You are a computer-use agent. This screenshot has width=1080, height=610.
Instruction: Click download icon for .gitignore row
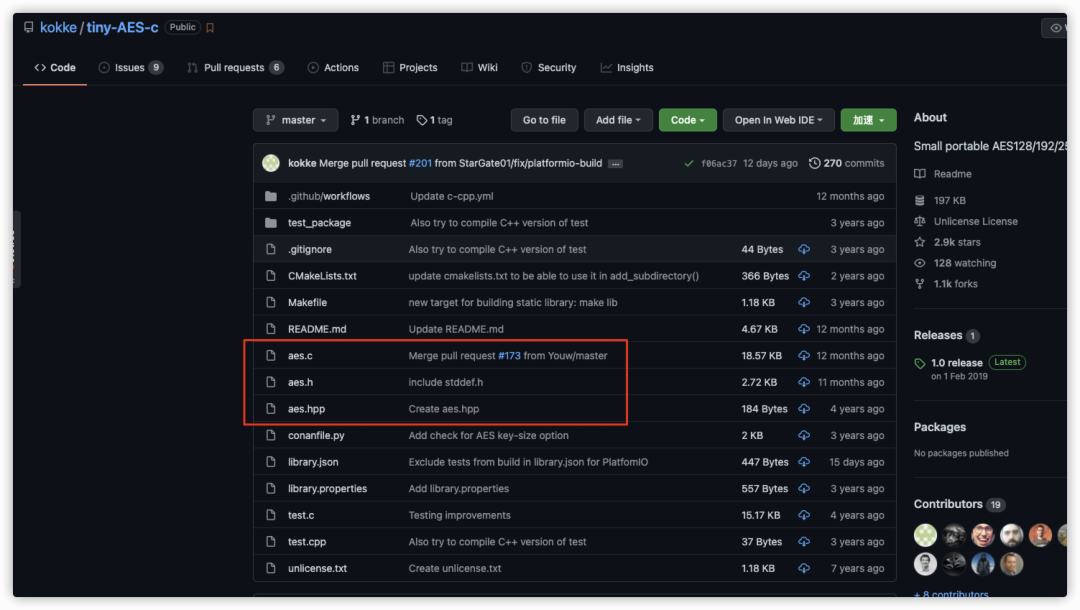point(804,249)
